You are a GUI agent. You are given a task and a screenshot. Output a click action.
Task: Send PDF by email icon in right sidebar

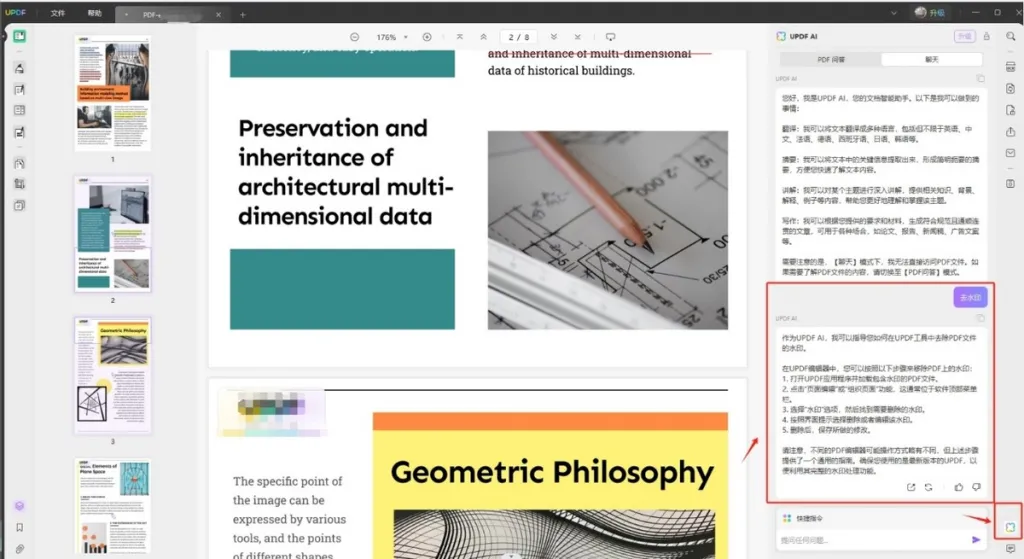coord(1010,153)
